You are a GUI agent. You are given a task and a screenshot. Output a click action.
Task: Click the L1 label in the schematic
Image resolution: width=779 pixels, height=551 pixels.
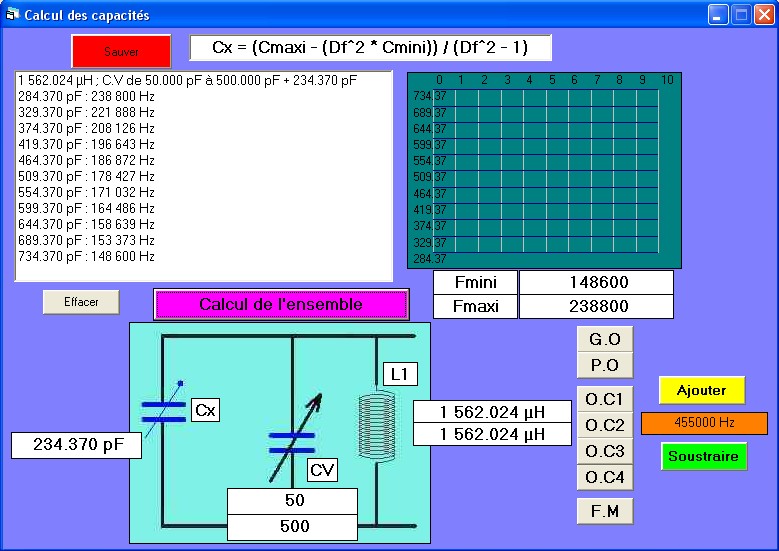(400, 374)
